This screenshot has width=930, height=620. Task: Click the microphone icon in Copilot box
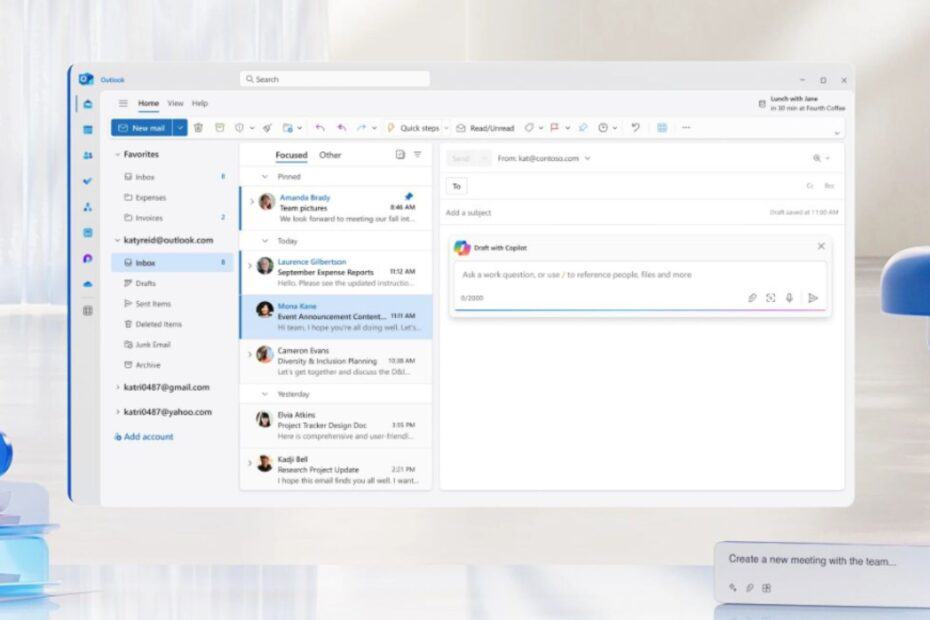790,298
